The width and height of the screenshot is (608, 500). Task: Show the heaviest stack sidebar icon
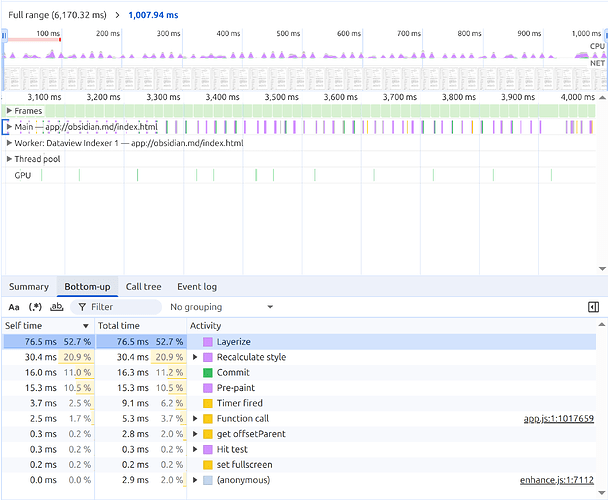tap(593, 307)
